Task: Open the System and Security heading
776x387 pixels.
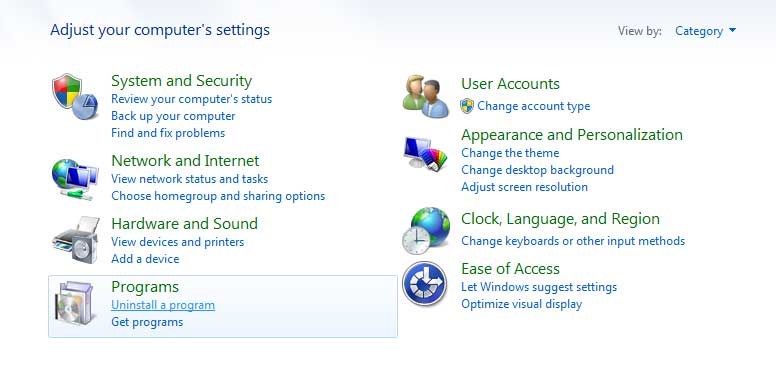Action: (181, 81)
